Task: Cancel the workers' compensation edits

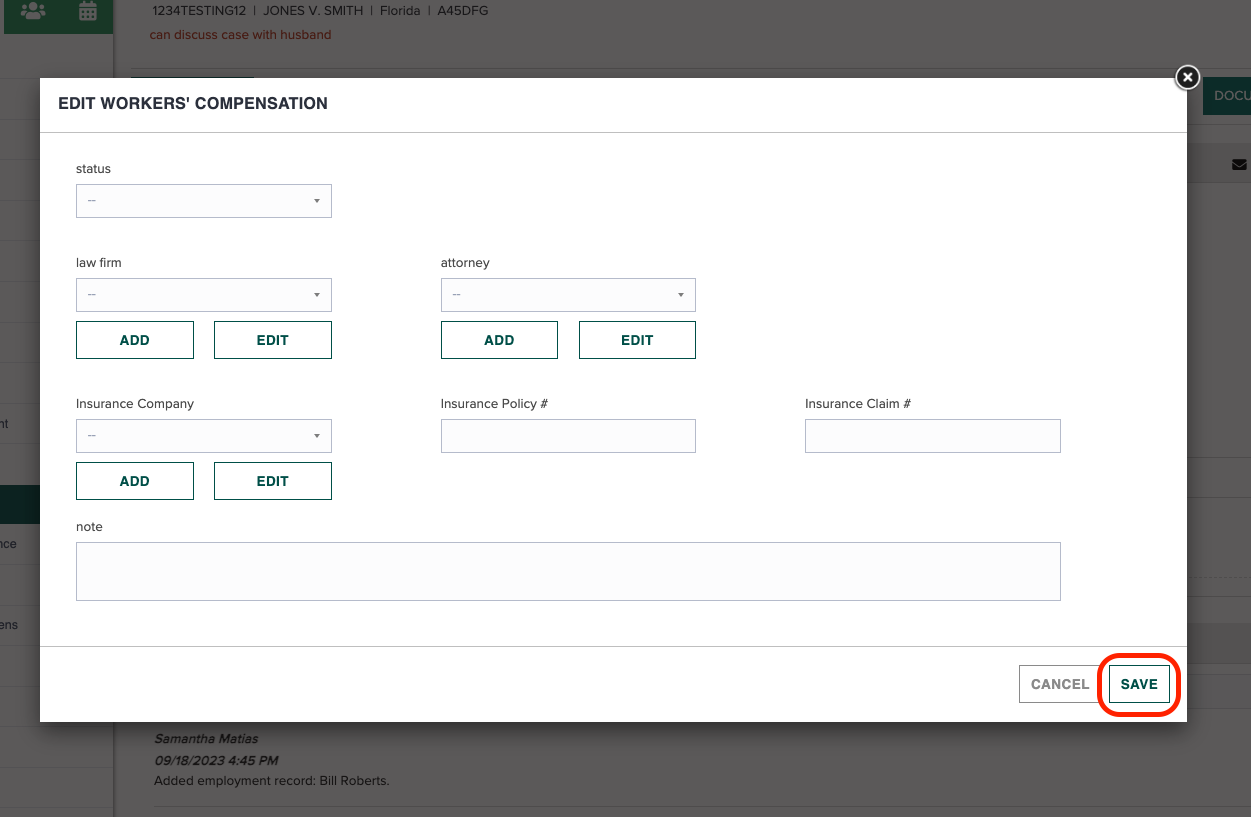Action: 1060,685
